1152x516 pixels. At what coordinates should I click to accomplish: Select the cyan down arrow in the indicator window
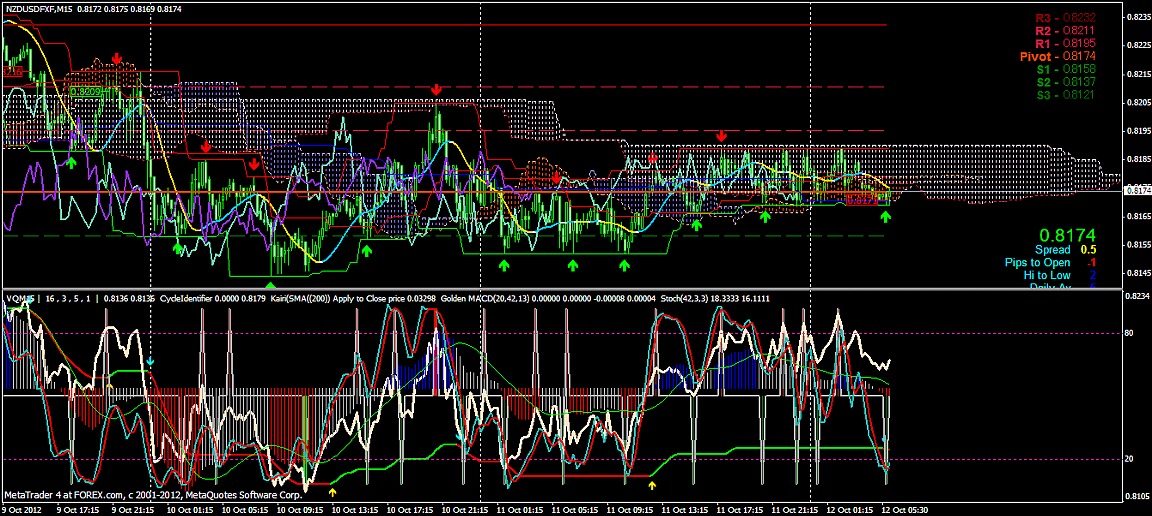click(x=150, y=360)
